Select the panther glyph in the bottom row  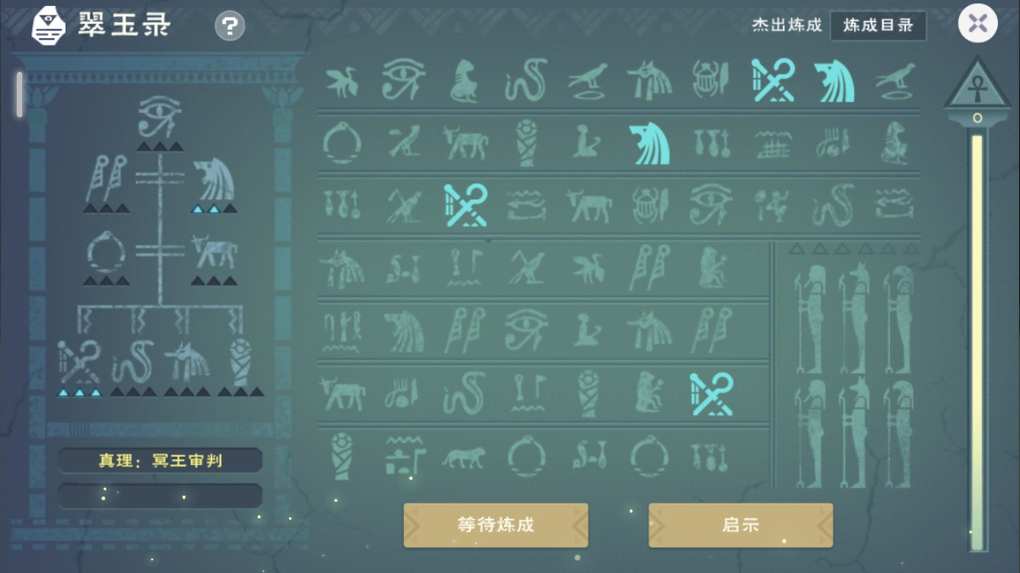(x=463, y=458)
